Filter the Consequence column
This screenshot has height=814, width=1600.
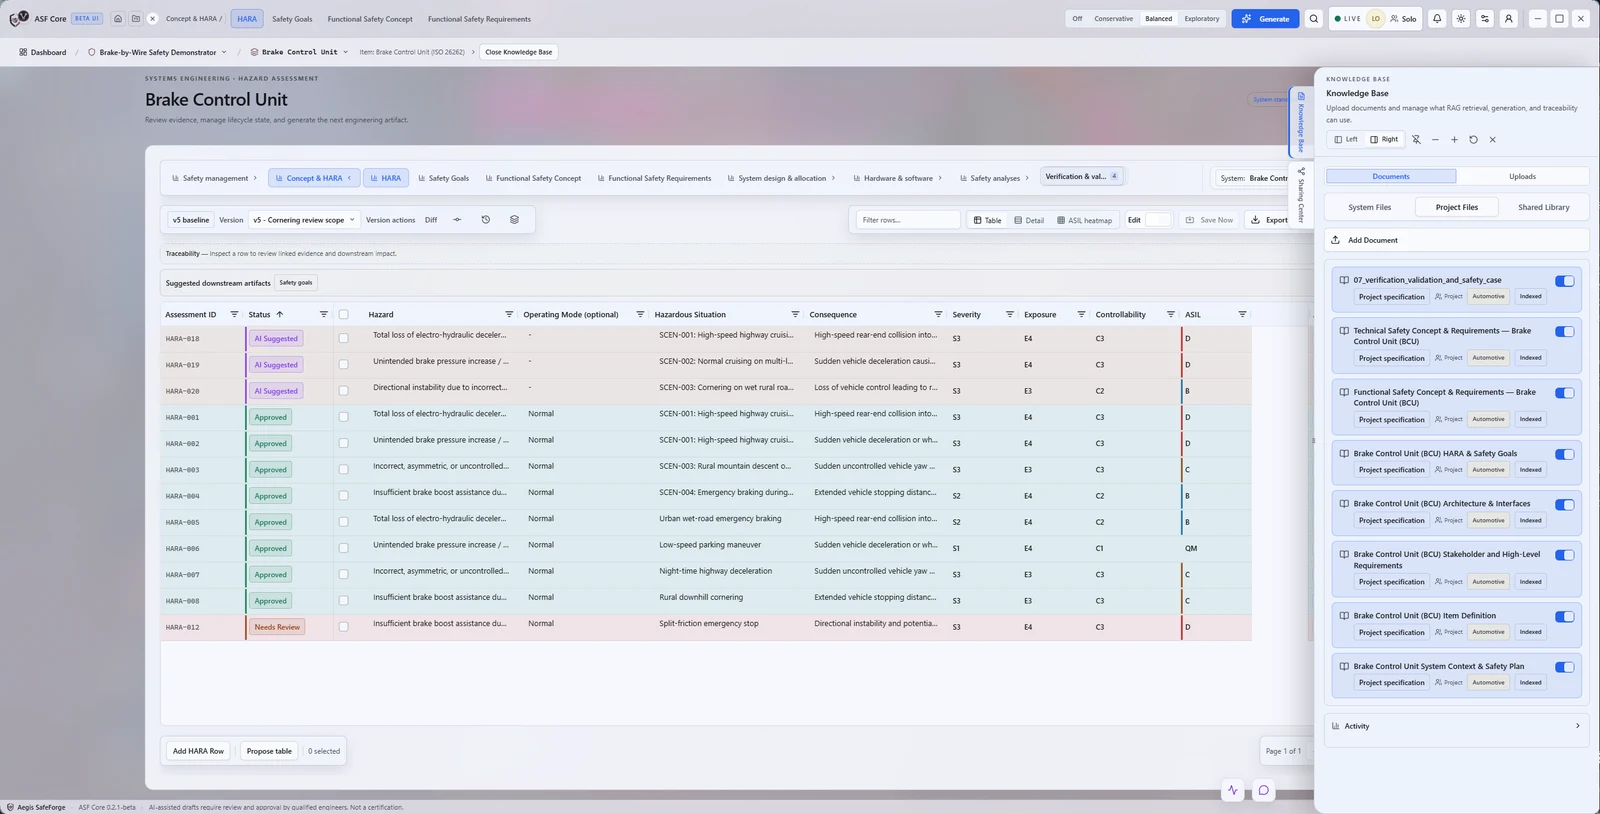click(x=938, y=314)
